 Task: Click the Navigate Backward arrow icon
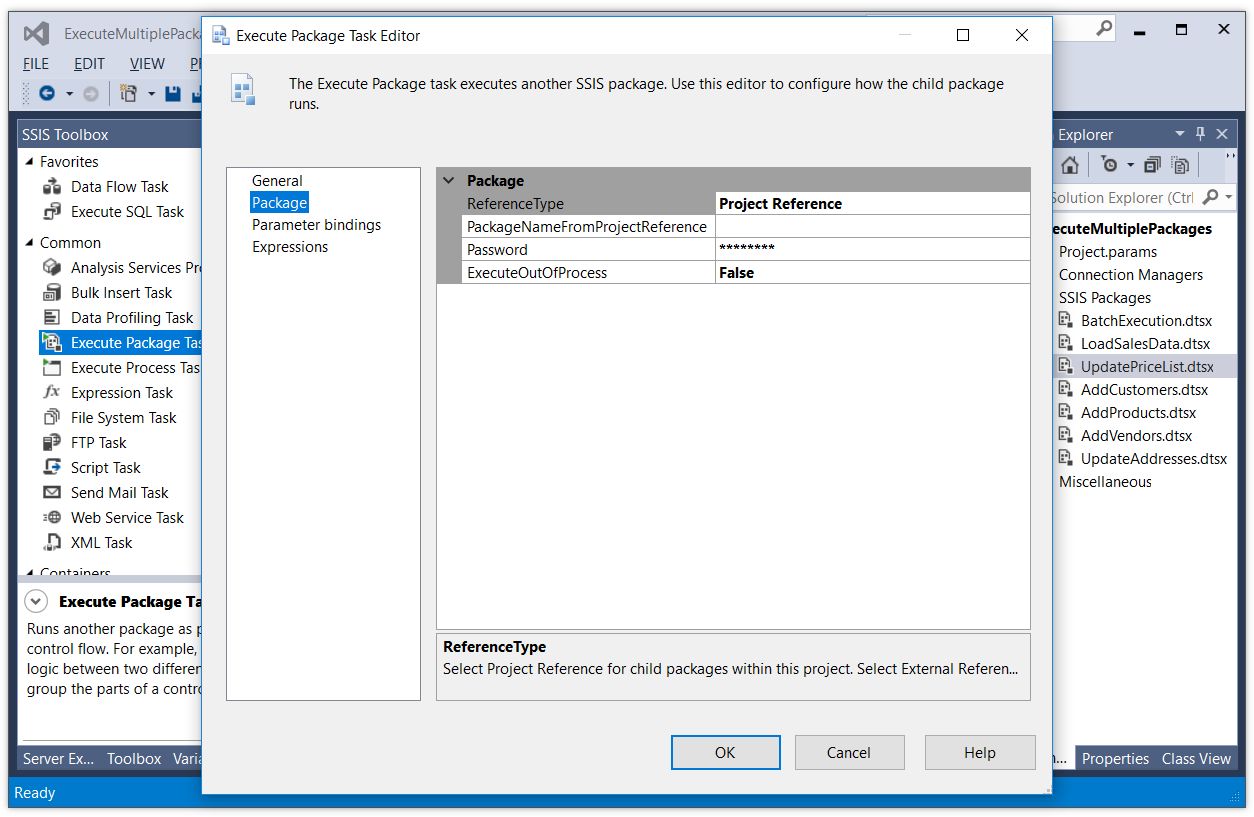[x=46, y=93]
